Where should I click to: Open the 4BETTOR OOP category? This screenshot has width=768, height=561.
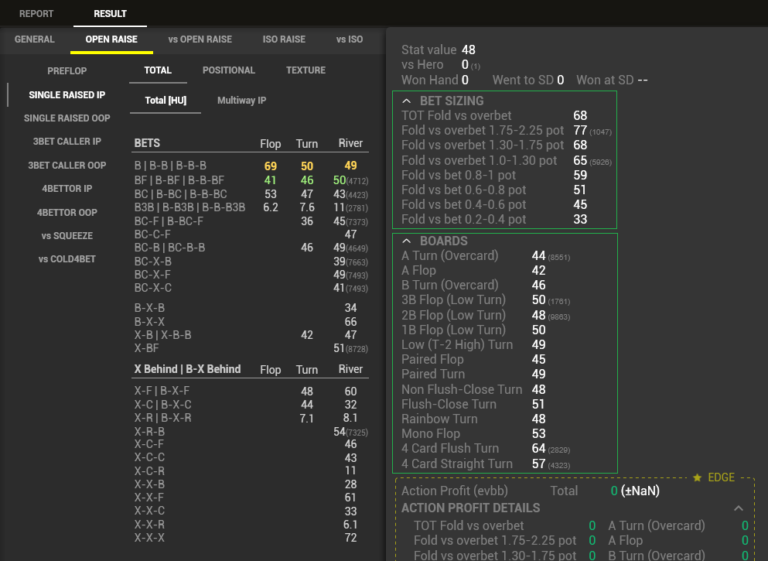[67, 212]
